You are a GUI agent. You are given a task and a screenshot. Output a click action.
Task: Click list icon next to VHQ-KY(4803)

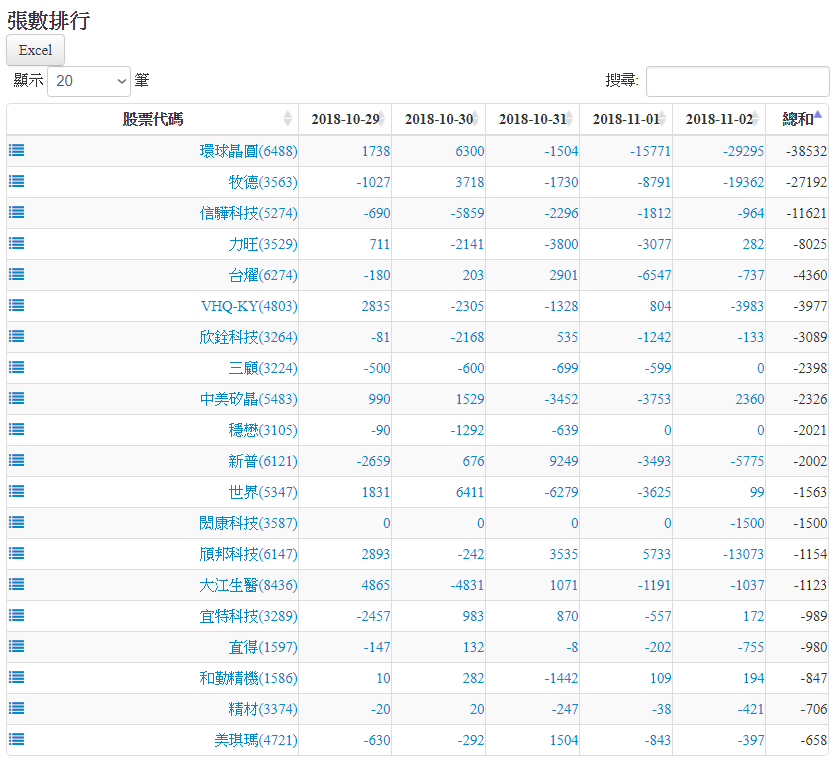pyautogui.click(x=17, y=305)
